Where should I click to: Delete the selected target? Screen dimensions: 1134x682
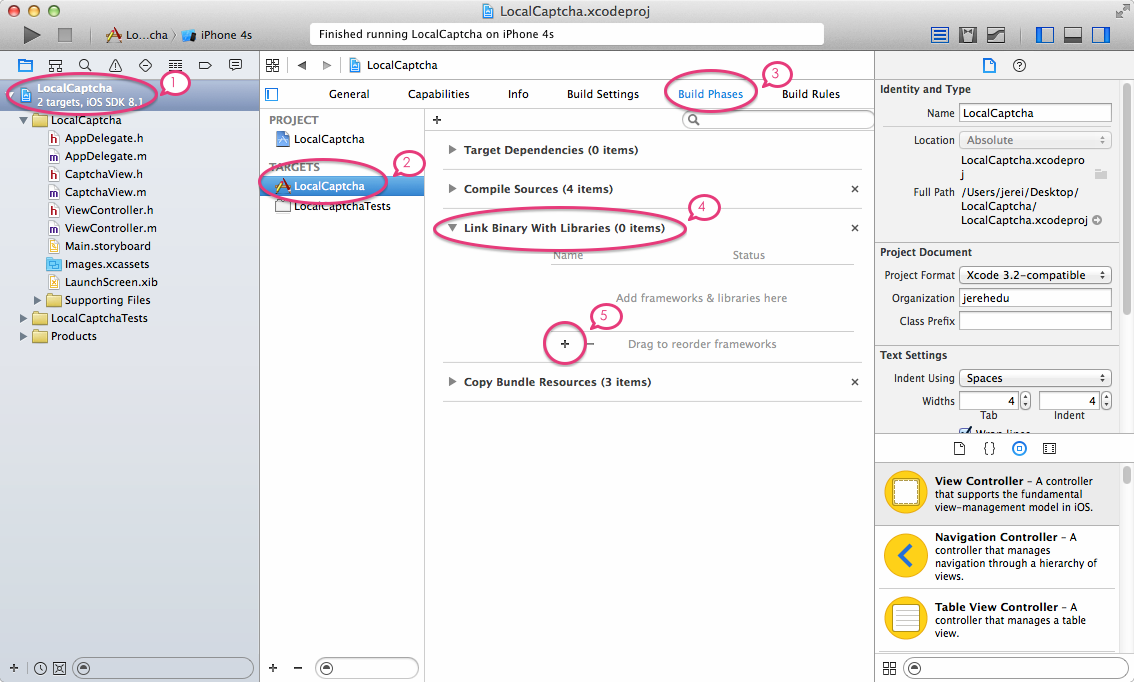(298, 668)
